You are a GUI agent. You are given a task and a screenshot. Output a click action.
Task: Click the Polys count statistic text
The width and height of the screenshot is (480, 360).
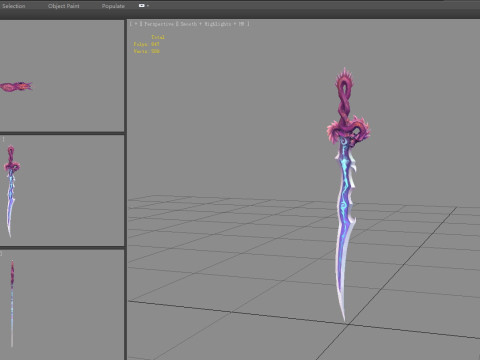[146, 44]
